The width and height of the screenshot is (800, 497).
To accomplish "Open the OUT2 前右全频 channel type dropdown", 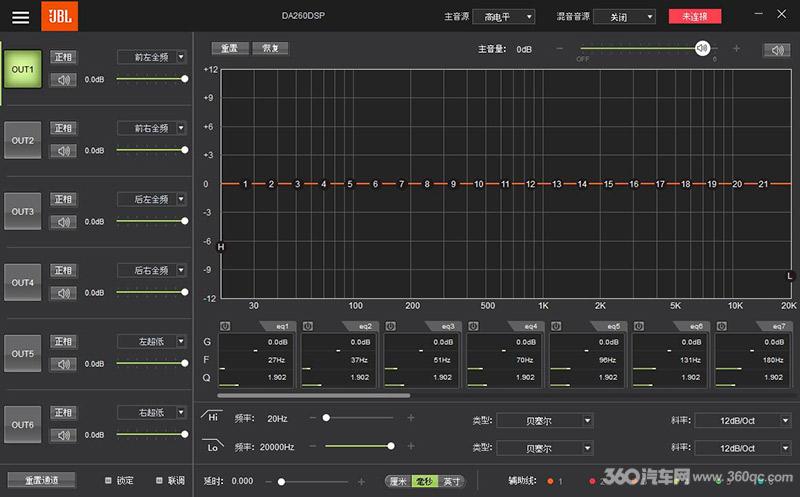I will [x=152, y=128].
